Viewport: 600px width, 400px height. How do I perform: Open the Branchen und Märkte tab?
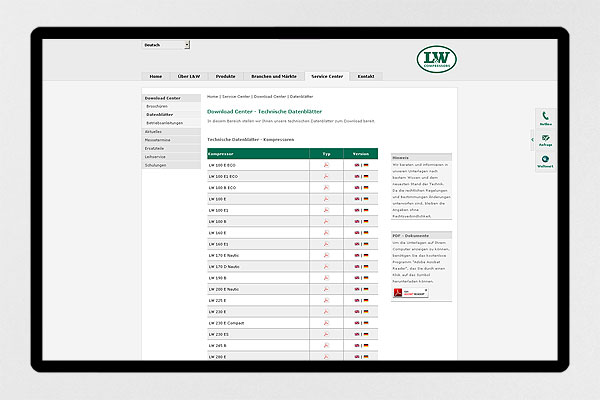(272, 76)
